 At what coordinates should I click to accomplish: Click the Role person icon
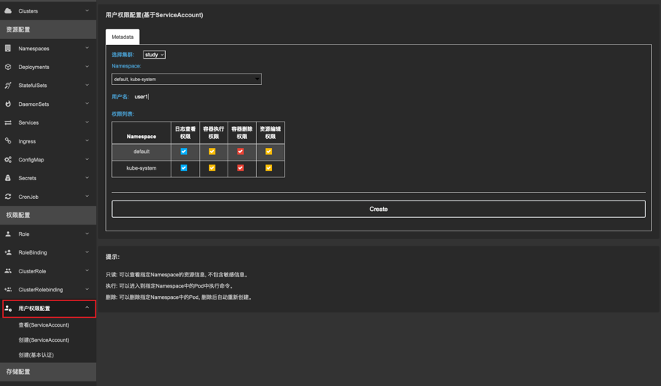pos(8,234)
